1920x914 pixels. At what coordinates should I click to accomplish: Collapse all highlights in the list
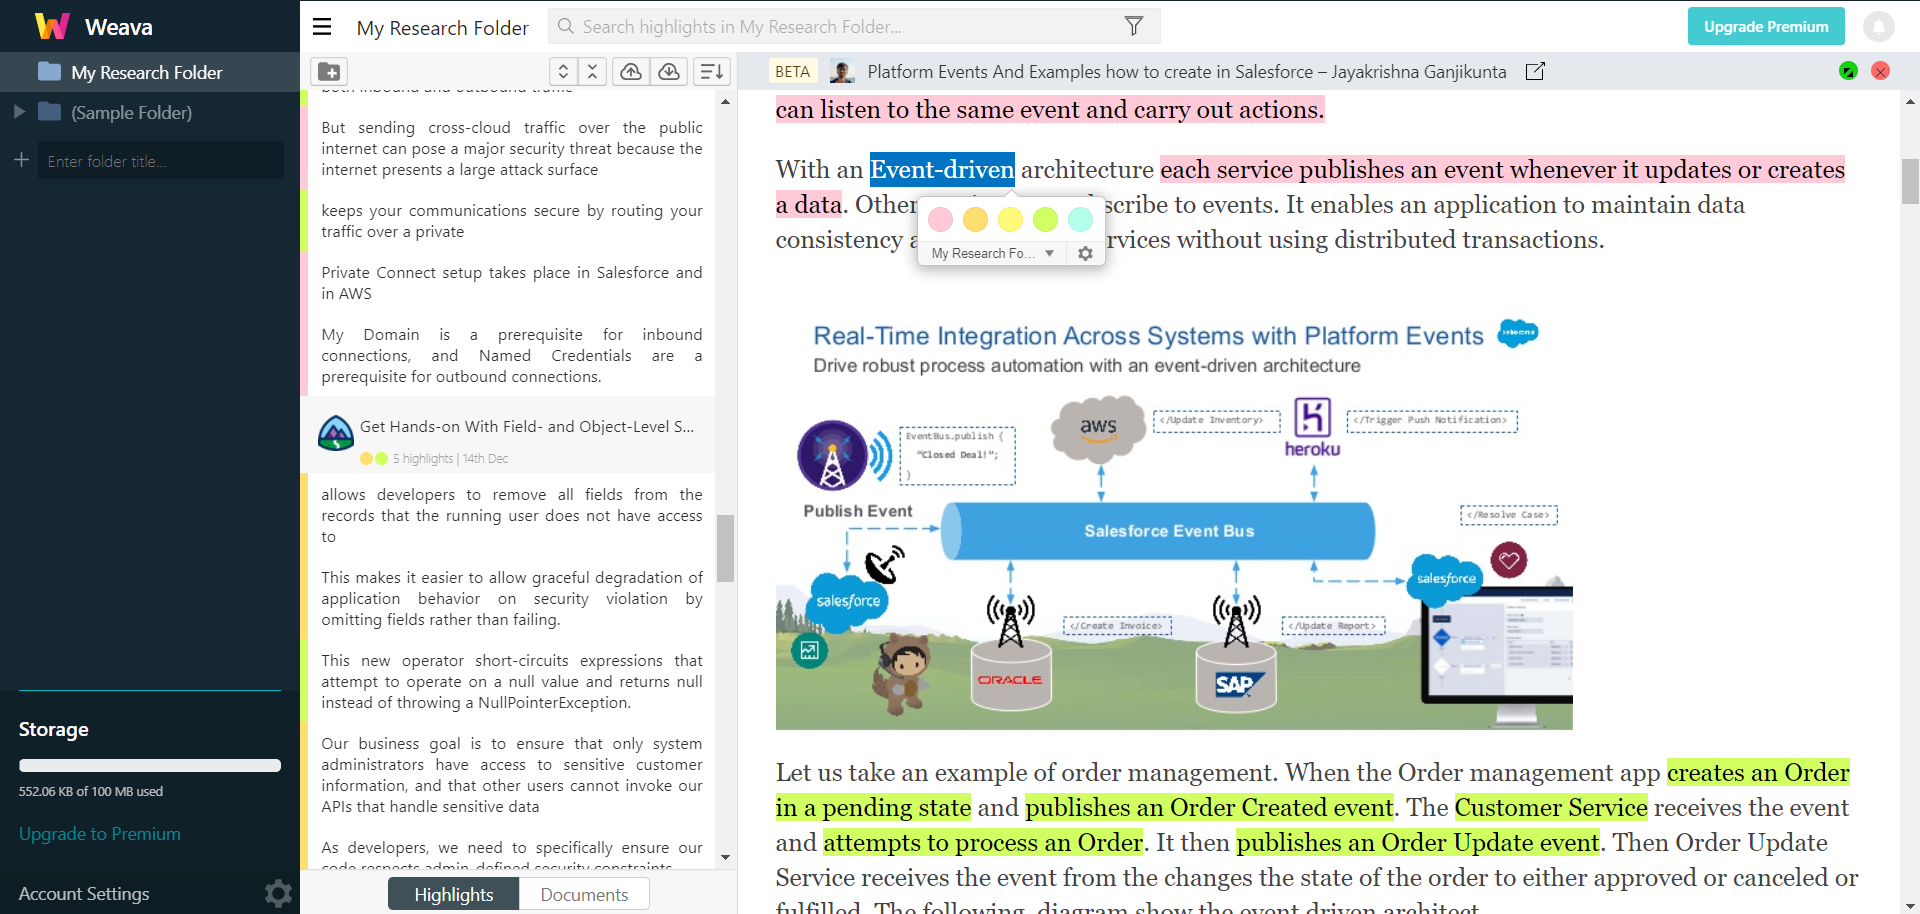pos(592,72)
